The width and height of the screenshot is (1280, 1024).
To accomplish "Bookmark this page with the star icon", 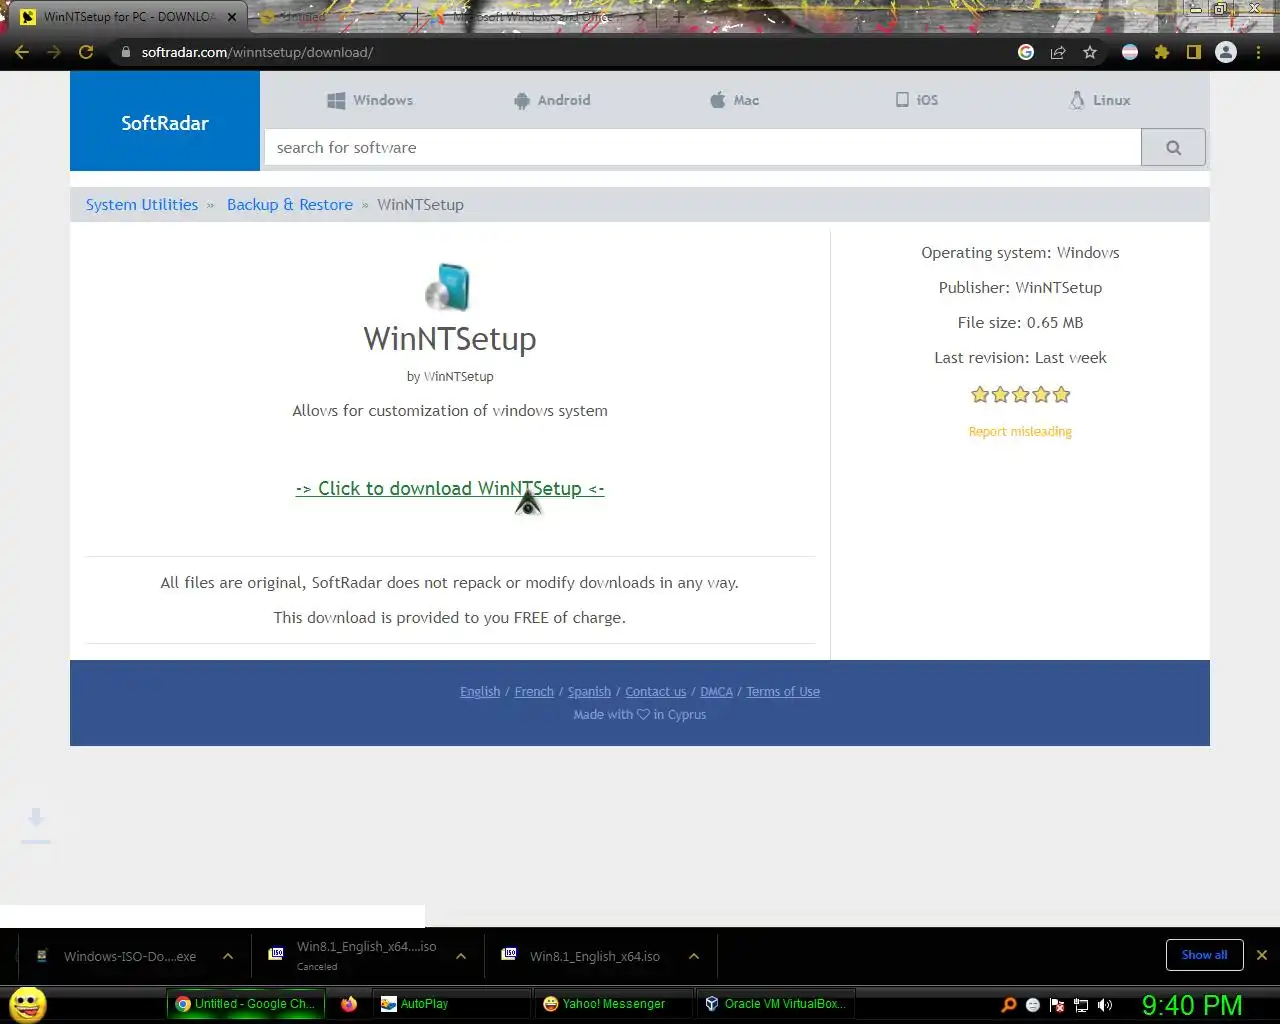I will [1090, 52].
